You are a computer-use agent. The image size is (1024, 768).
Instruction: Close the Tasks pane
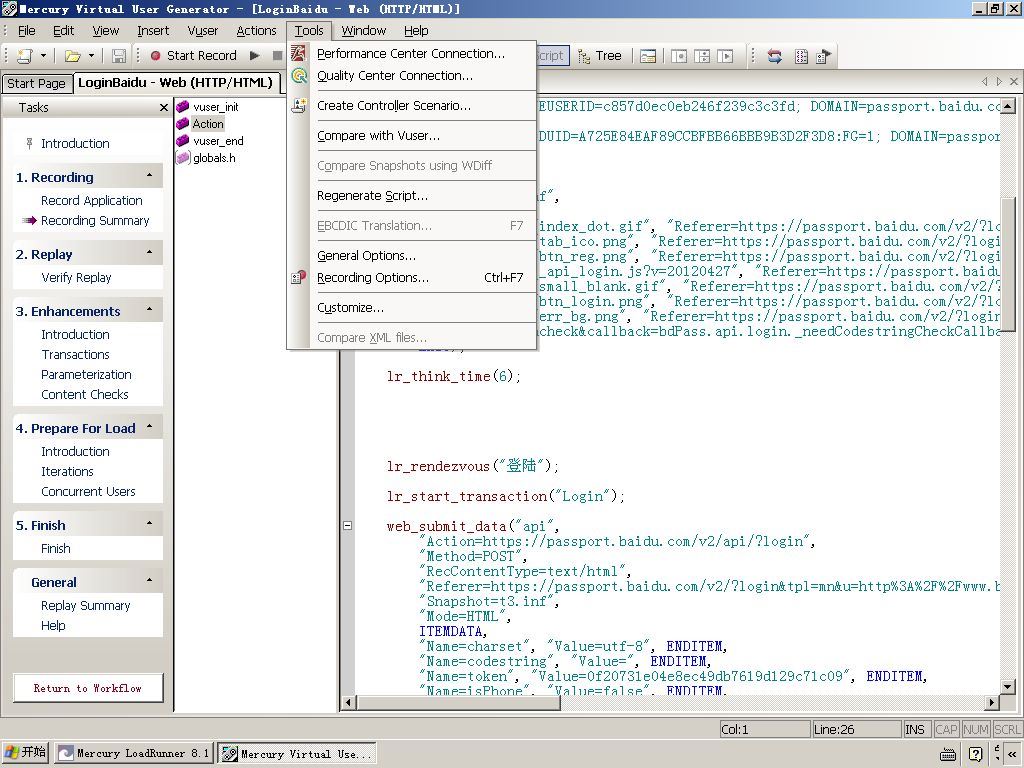(164, 108)
